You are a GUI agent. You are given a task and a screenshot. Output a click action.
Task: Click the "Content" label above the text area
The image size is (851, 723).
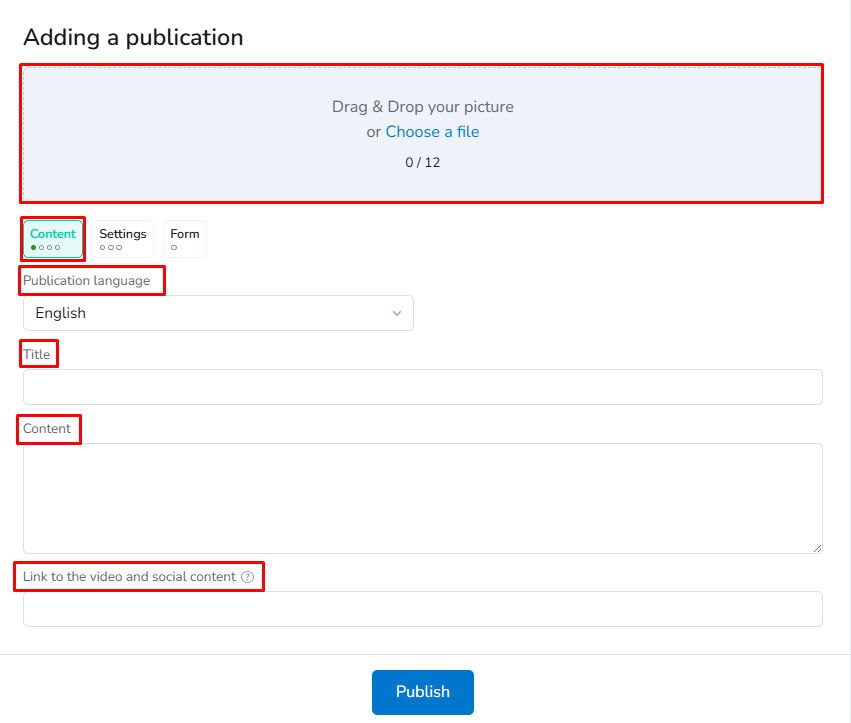pyautogui.click(x=47, y=429)
